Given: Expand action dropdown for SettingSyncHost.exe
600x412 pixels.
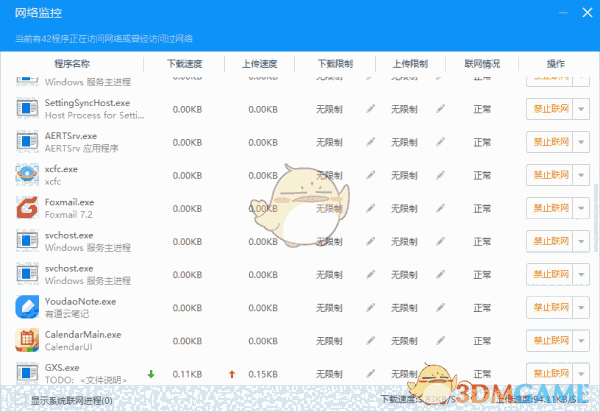Looking at the screenshot, I should pos(581,109).
